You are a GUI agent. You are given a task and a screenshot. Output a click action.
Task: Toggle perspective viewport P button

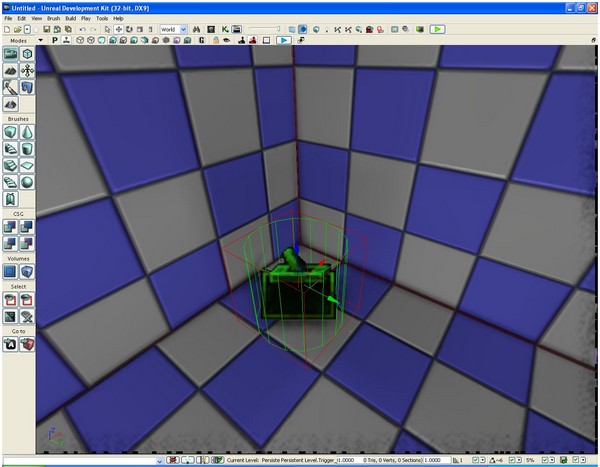click(55, 40)
